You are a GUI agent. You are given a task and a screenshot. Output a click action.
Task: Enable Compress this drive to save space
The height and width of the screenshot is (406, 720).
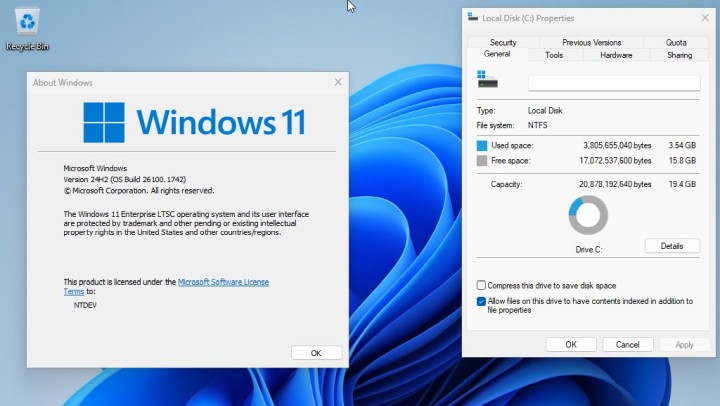coord(482,285)
